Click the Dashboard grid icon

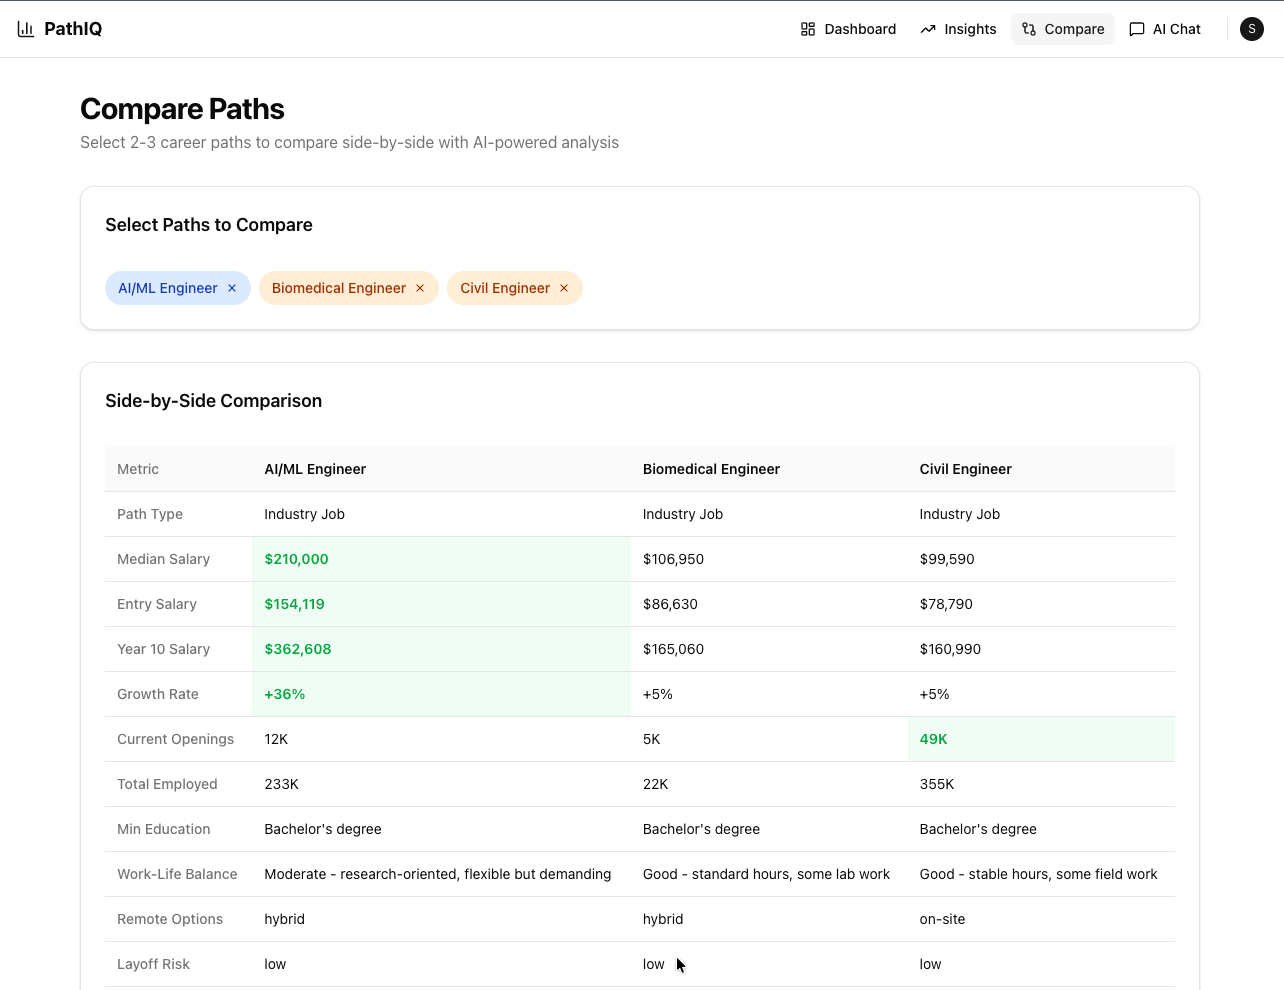tap(808, 29)
